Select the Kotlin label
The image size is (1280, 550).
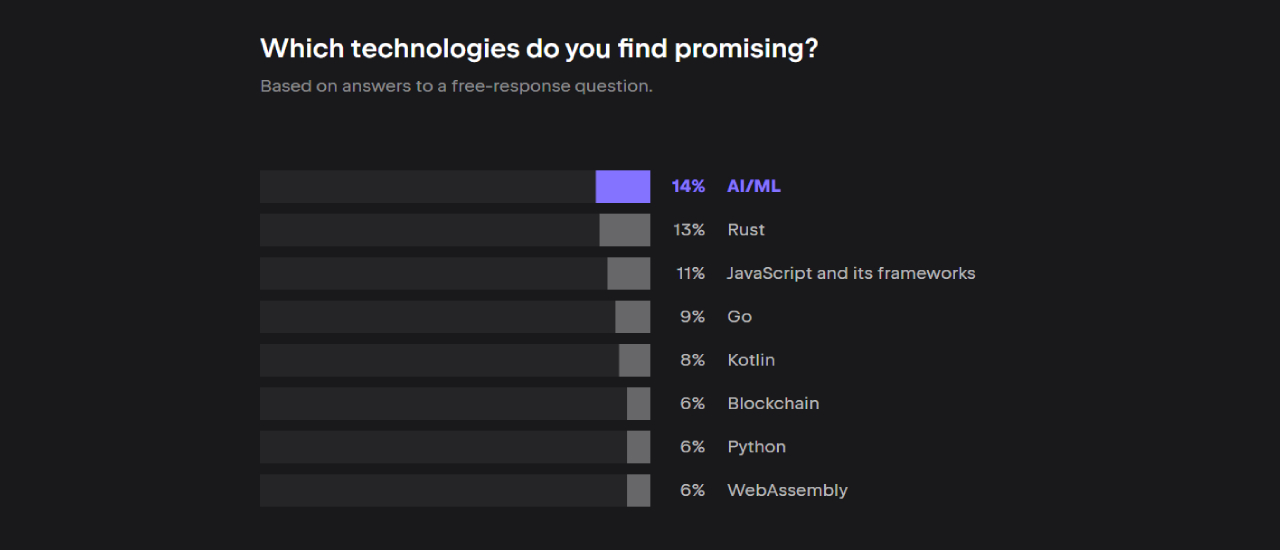pyautogui.click(x=751, y=360)
